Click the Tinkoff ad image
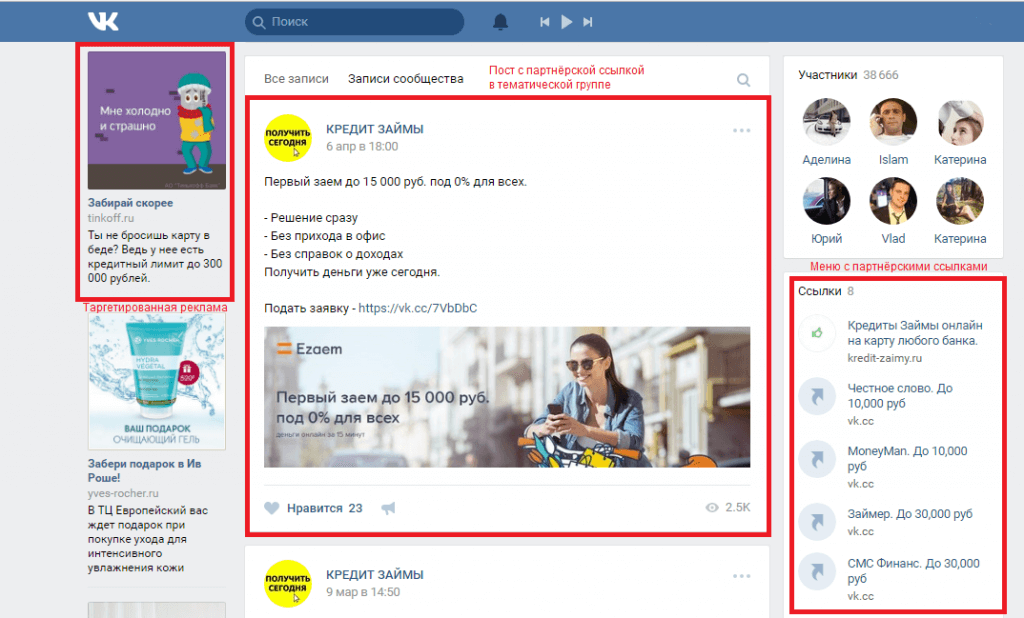The height and width of the screenshot is (618, 1024). coord(156,120)
